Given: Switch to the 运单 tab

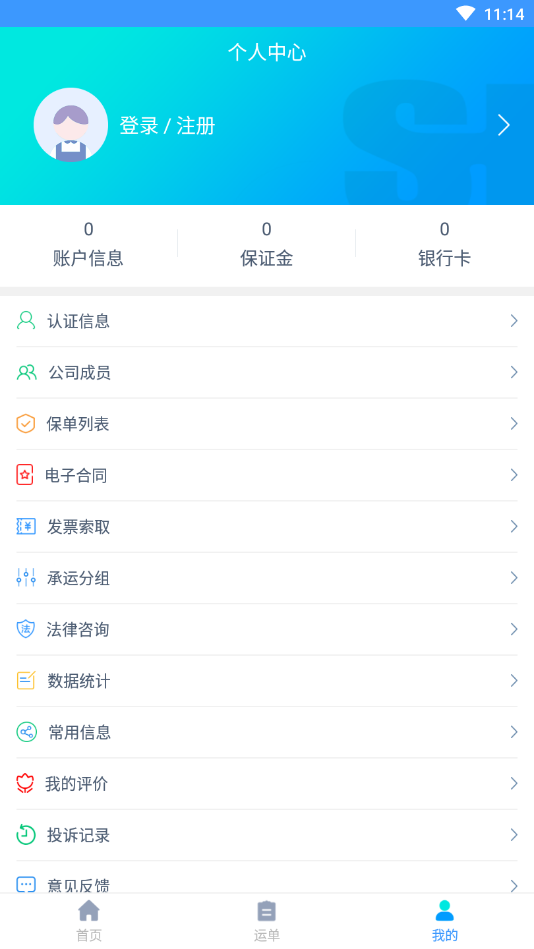Looking at the screenshot, I should (x=267, y=921).
